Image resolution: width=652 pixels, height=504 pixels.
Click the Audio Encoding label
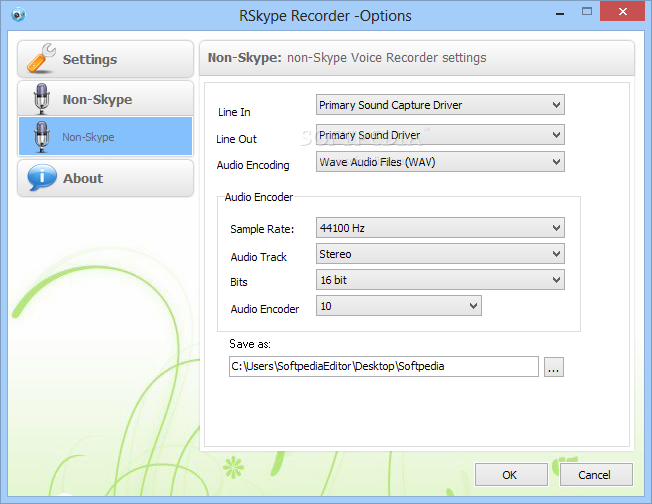[253, 165]
